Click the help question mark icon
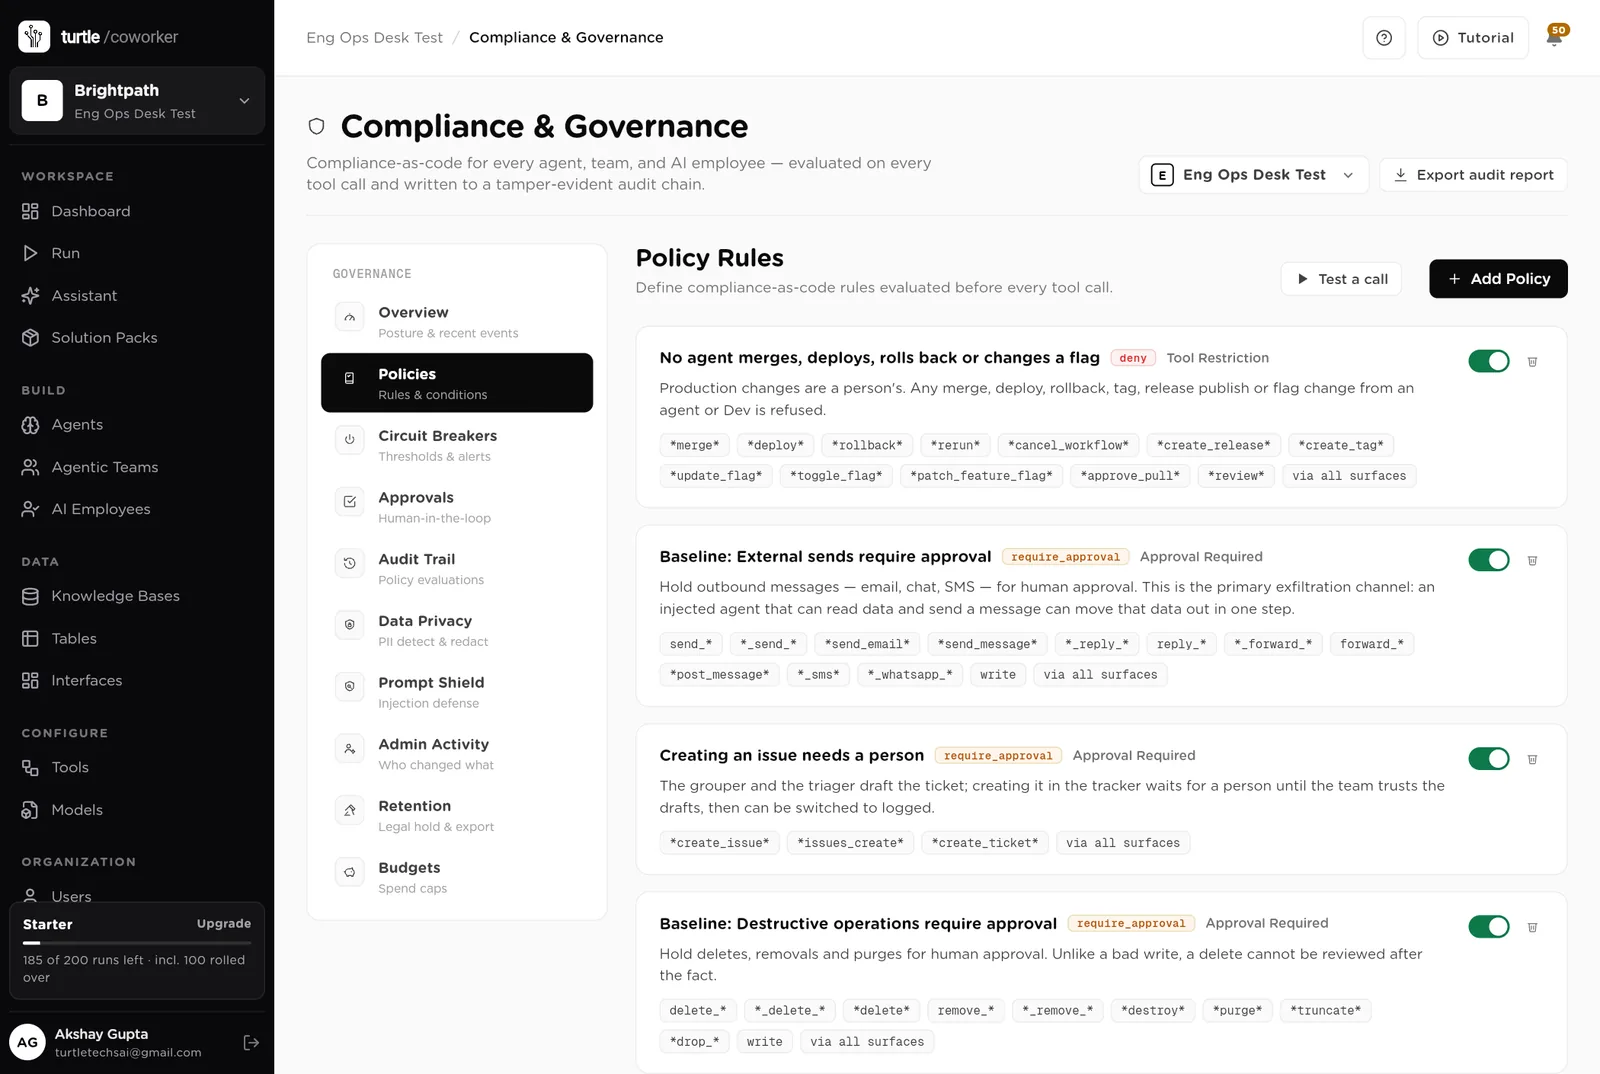 pos(1384,38)
